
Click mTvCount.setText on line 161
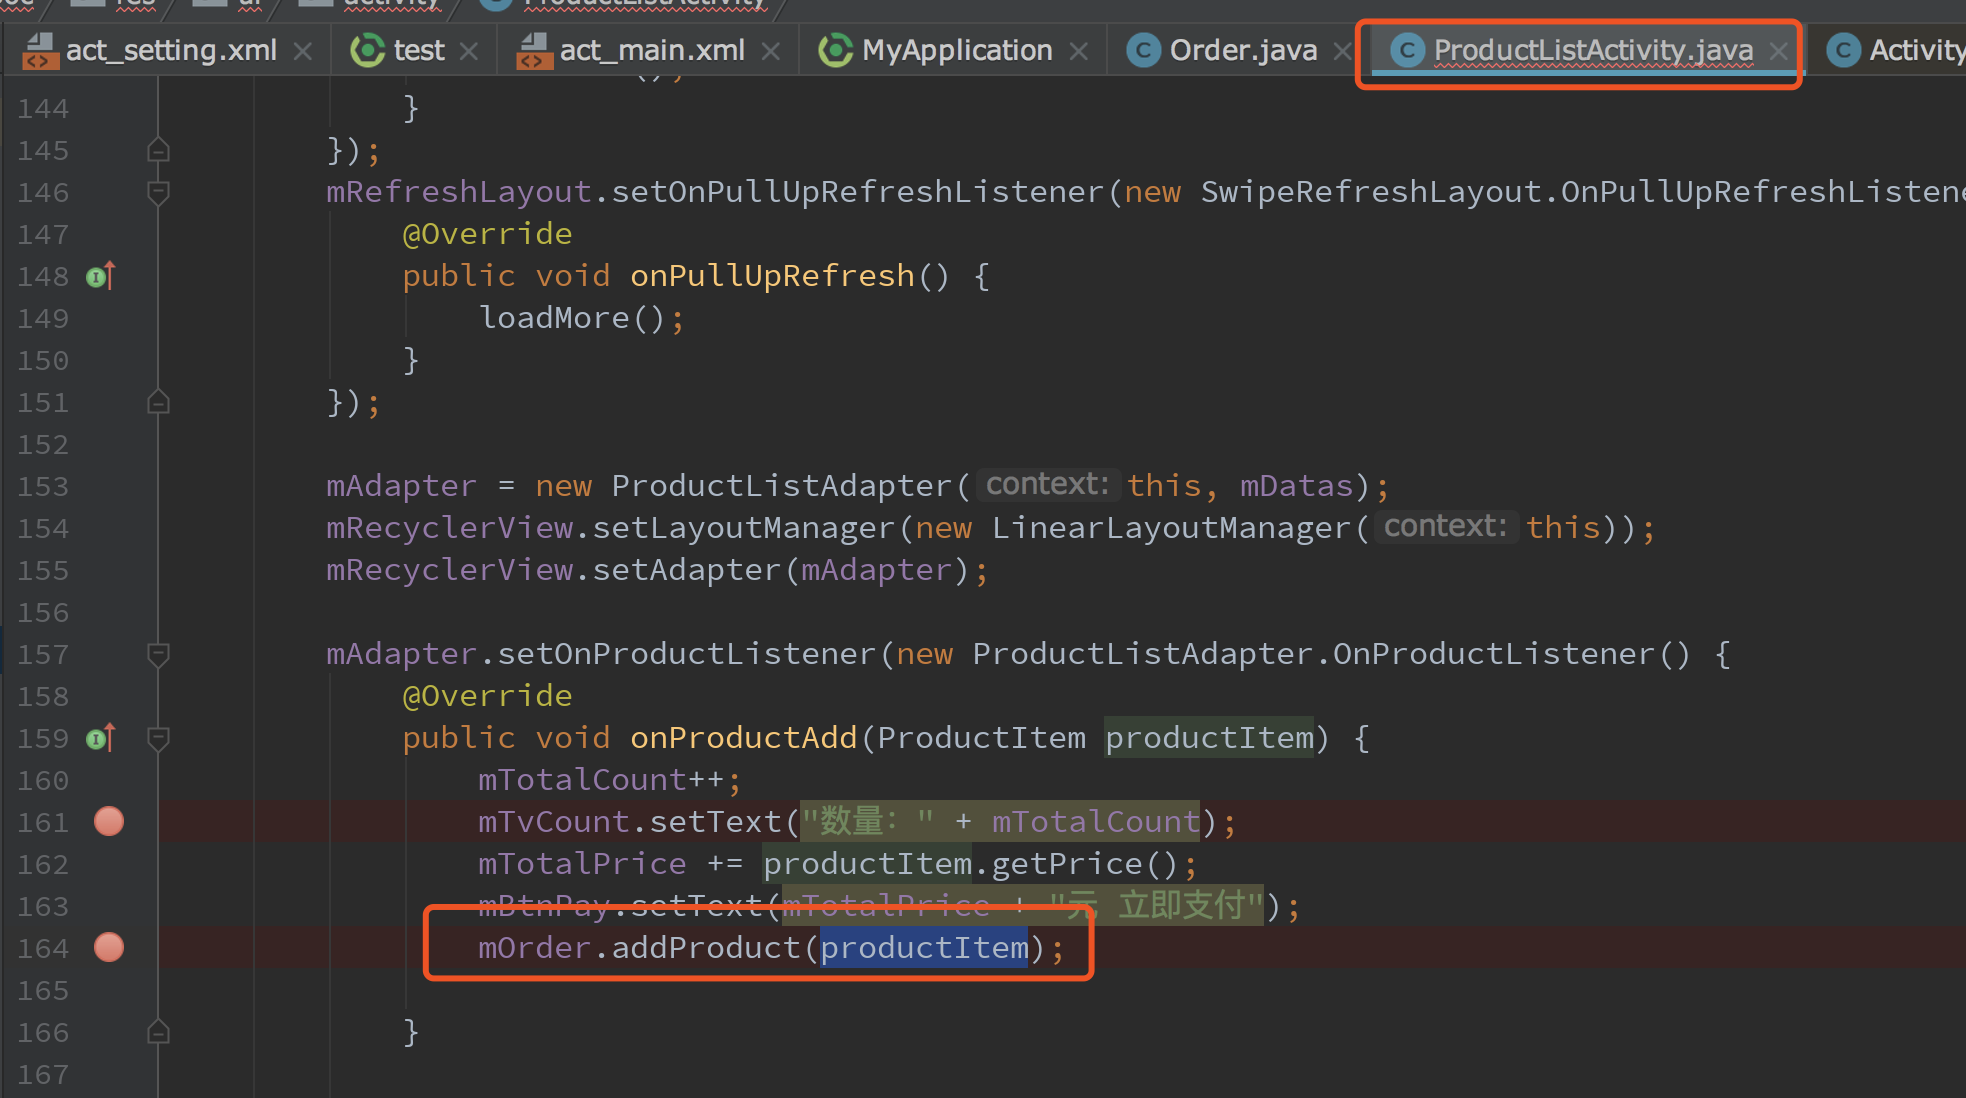tap(629, 822)
